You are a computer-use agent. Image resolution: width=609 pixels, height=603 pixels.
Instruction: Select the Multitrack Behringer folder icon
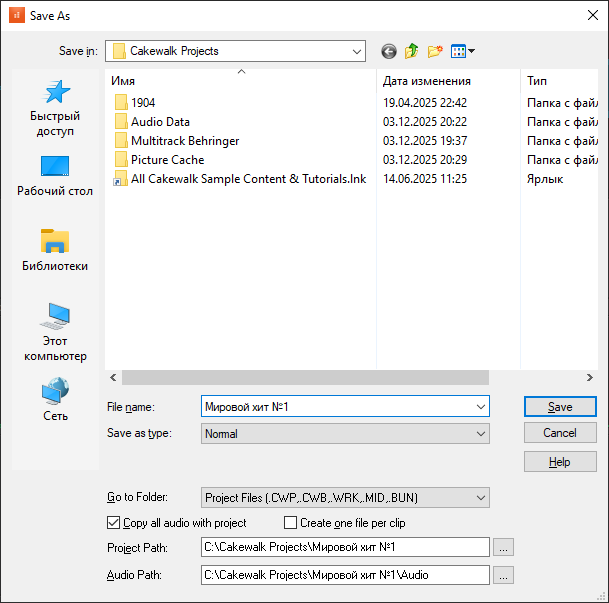tap(121, 141)
